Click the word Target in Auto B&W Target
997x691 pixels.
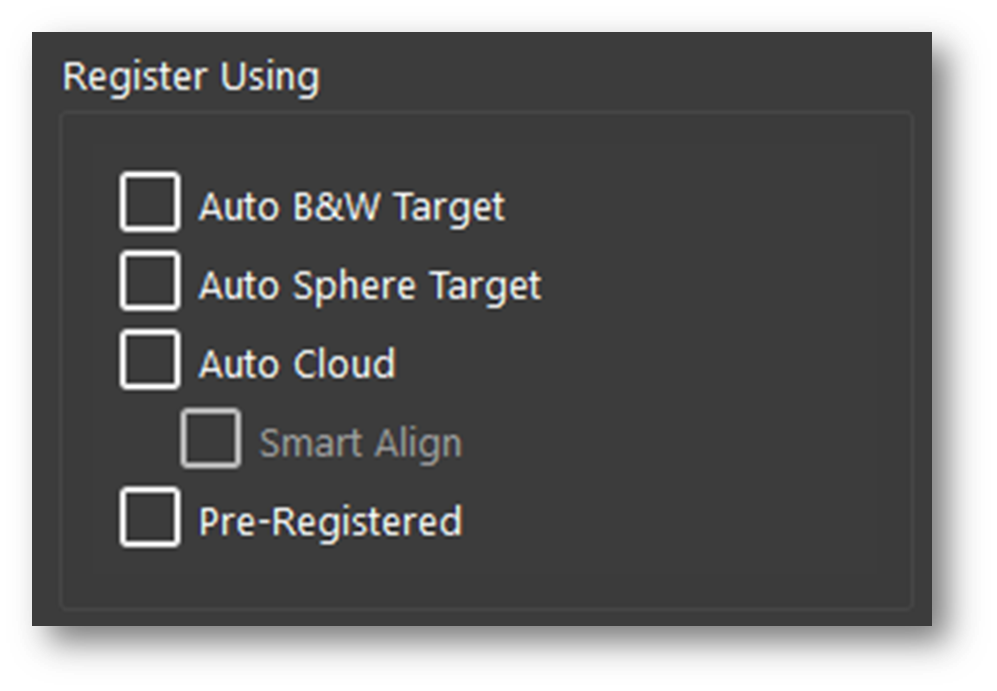pos(449,207)
